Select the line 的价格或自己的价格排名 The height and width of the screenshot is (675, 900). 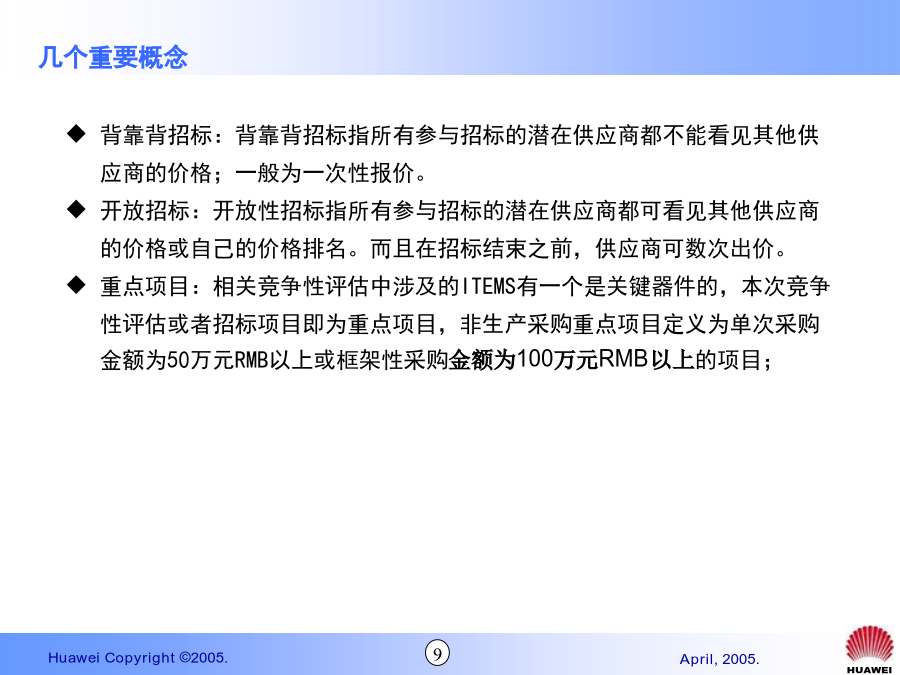click(x=444, y=249)
